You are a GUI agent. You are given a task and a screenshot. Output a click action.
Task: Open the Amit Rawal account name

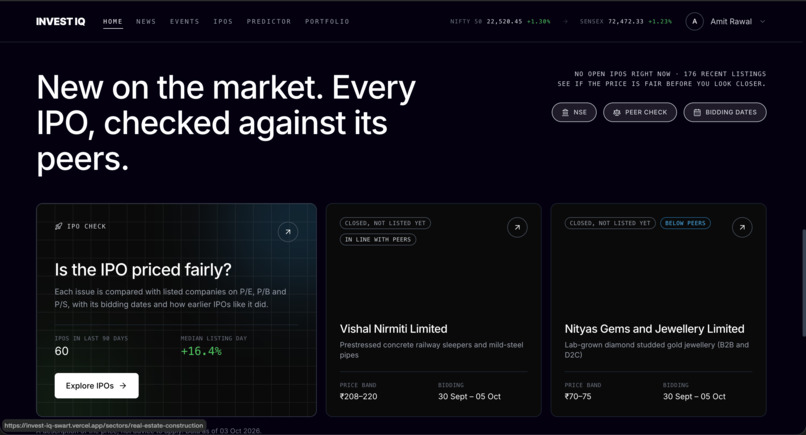pos(731,22)
